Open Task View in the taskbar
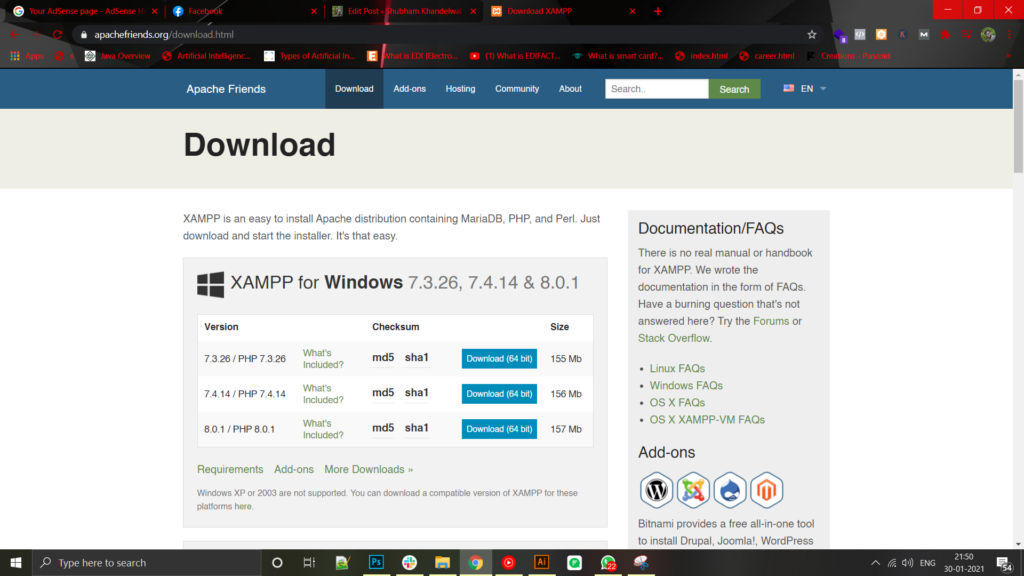This screenshot has width=1024, height=576. (309, 562)
